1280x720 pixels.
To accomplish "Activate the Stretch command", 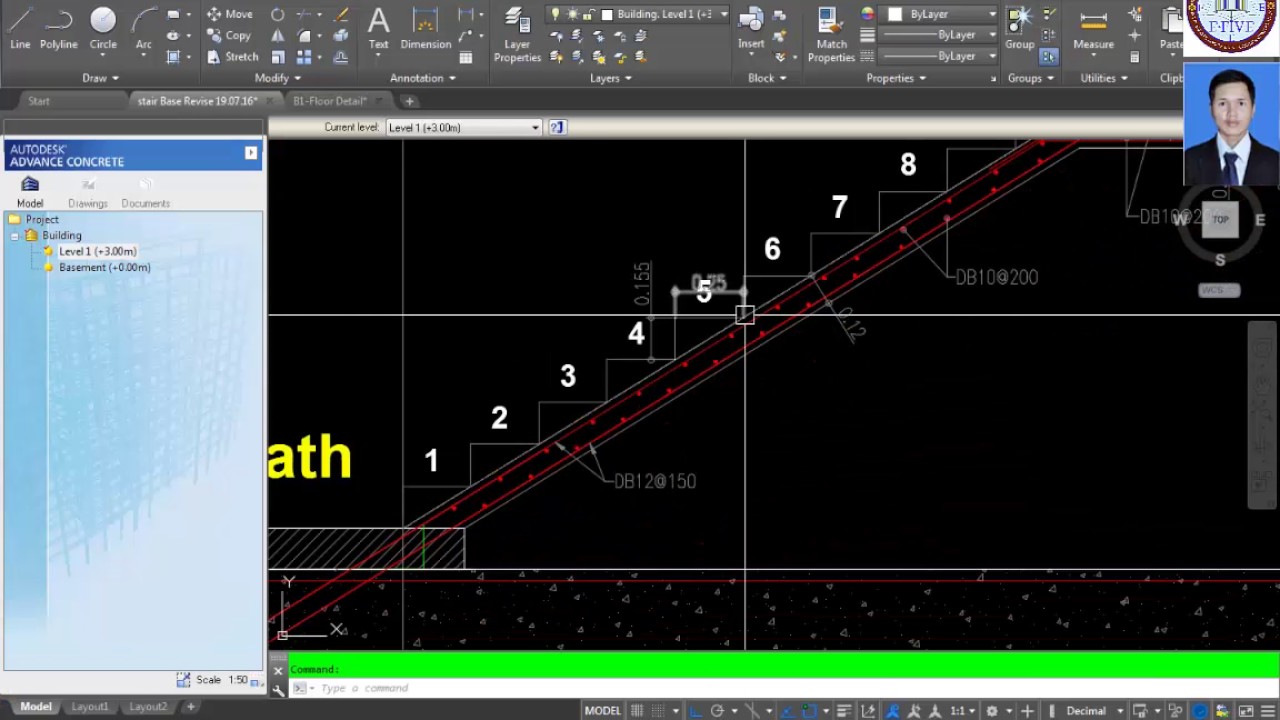I will point(232,57).
